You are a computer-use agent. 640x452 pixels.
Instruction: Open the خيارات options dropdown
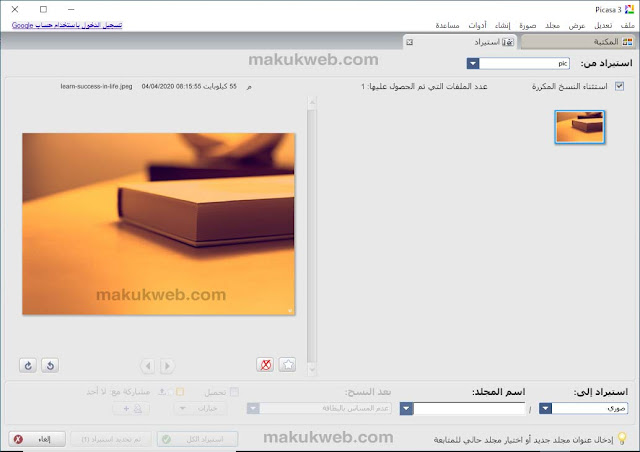pos(200,408)
